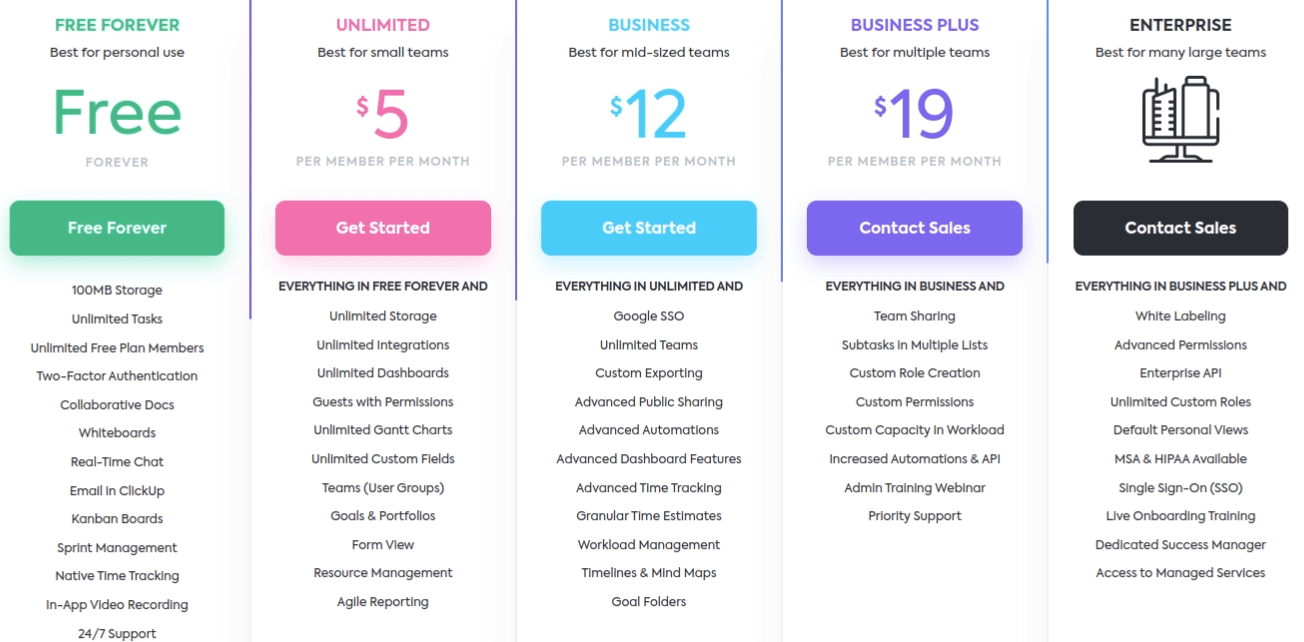Viewport: 1304px width, 642px height.
Task: Click the blue Business Get Started button
Action: pyautogui.click(x=649, y=228)
